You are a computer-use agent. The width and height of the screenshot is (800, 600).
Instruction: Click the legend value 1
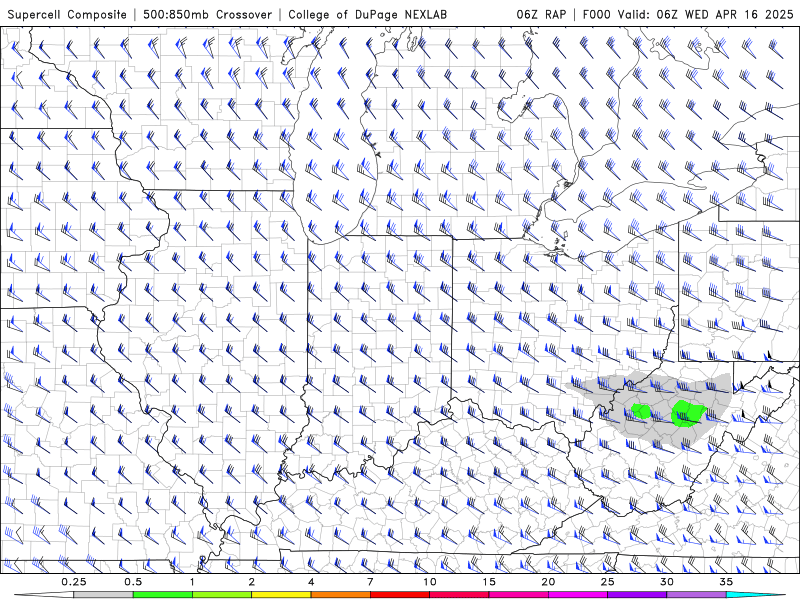tap(192, 582)
